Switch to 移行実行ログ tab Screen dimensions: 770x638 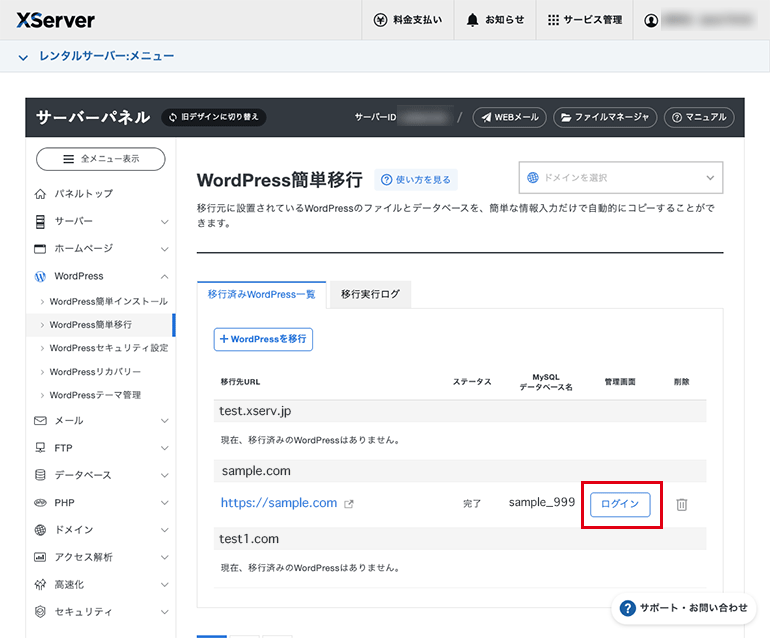coord(370,294)
